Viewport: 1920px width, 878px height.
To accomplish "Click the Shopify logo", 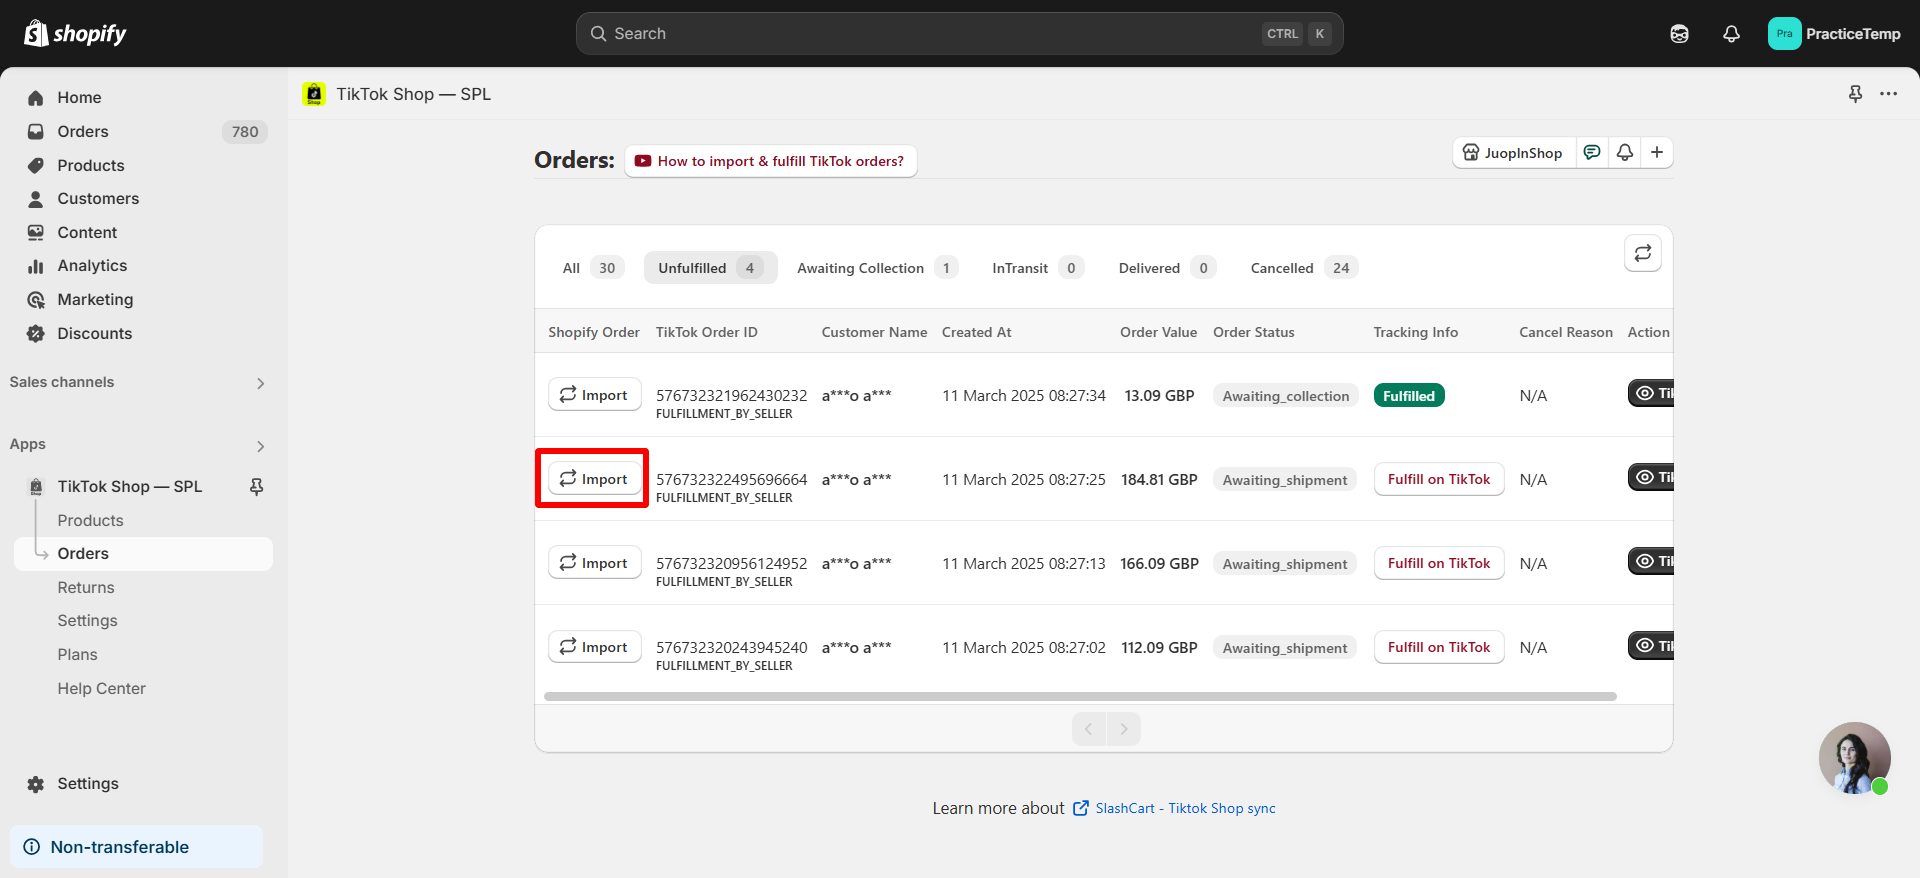I will pos(75,34).
